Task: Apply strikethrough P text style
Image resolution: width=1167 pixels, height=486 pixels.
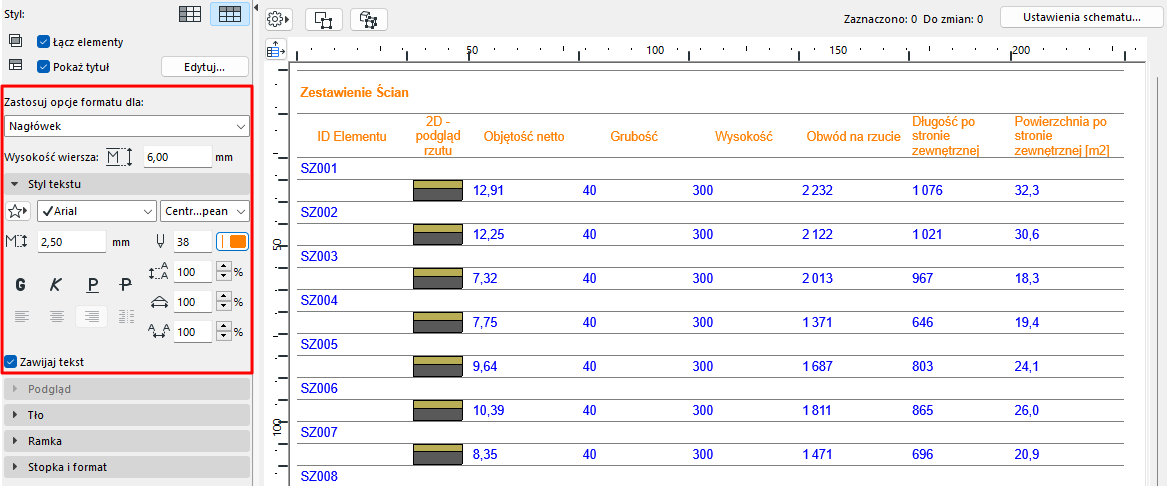Action: click(126, 284)
